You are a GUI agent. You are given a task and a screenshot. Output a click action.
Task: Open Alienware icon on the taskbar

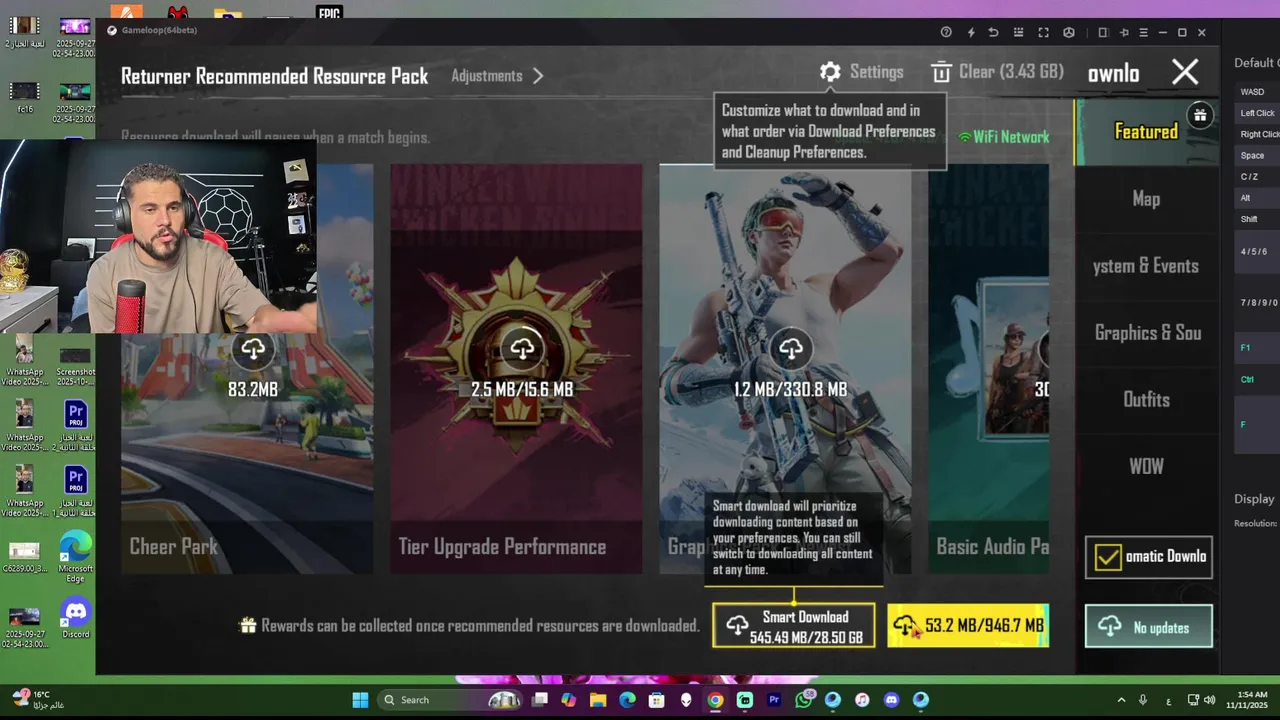(x=686, y=700)
